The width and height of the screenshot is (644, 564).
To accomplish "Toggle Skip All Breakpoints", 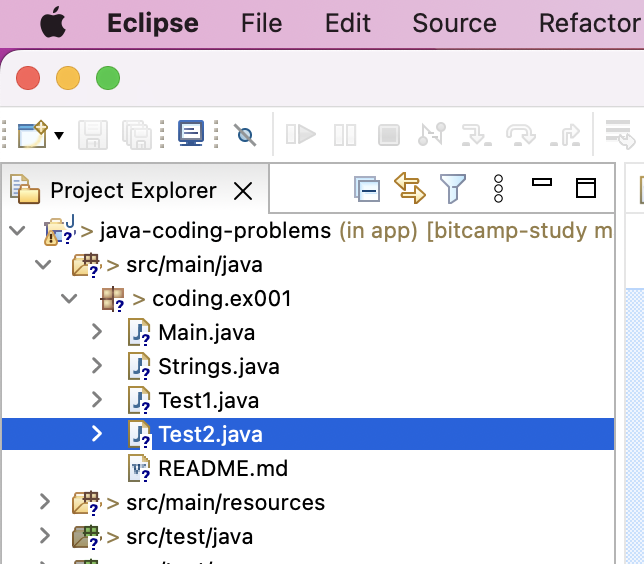I will click(245, 135).
